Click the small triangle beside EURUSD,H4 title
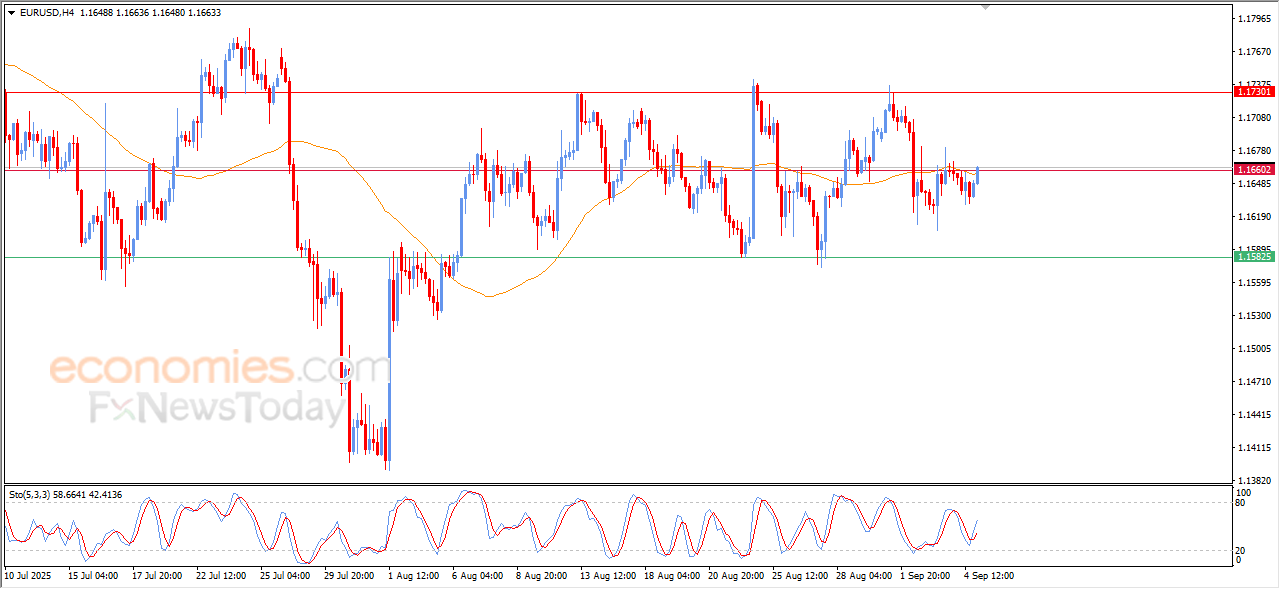Viewport: 1280px width, 589px height. click(11, 13)
